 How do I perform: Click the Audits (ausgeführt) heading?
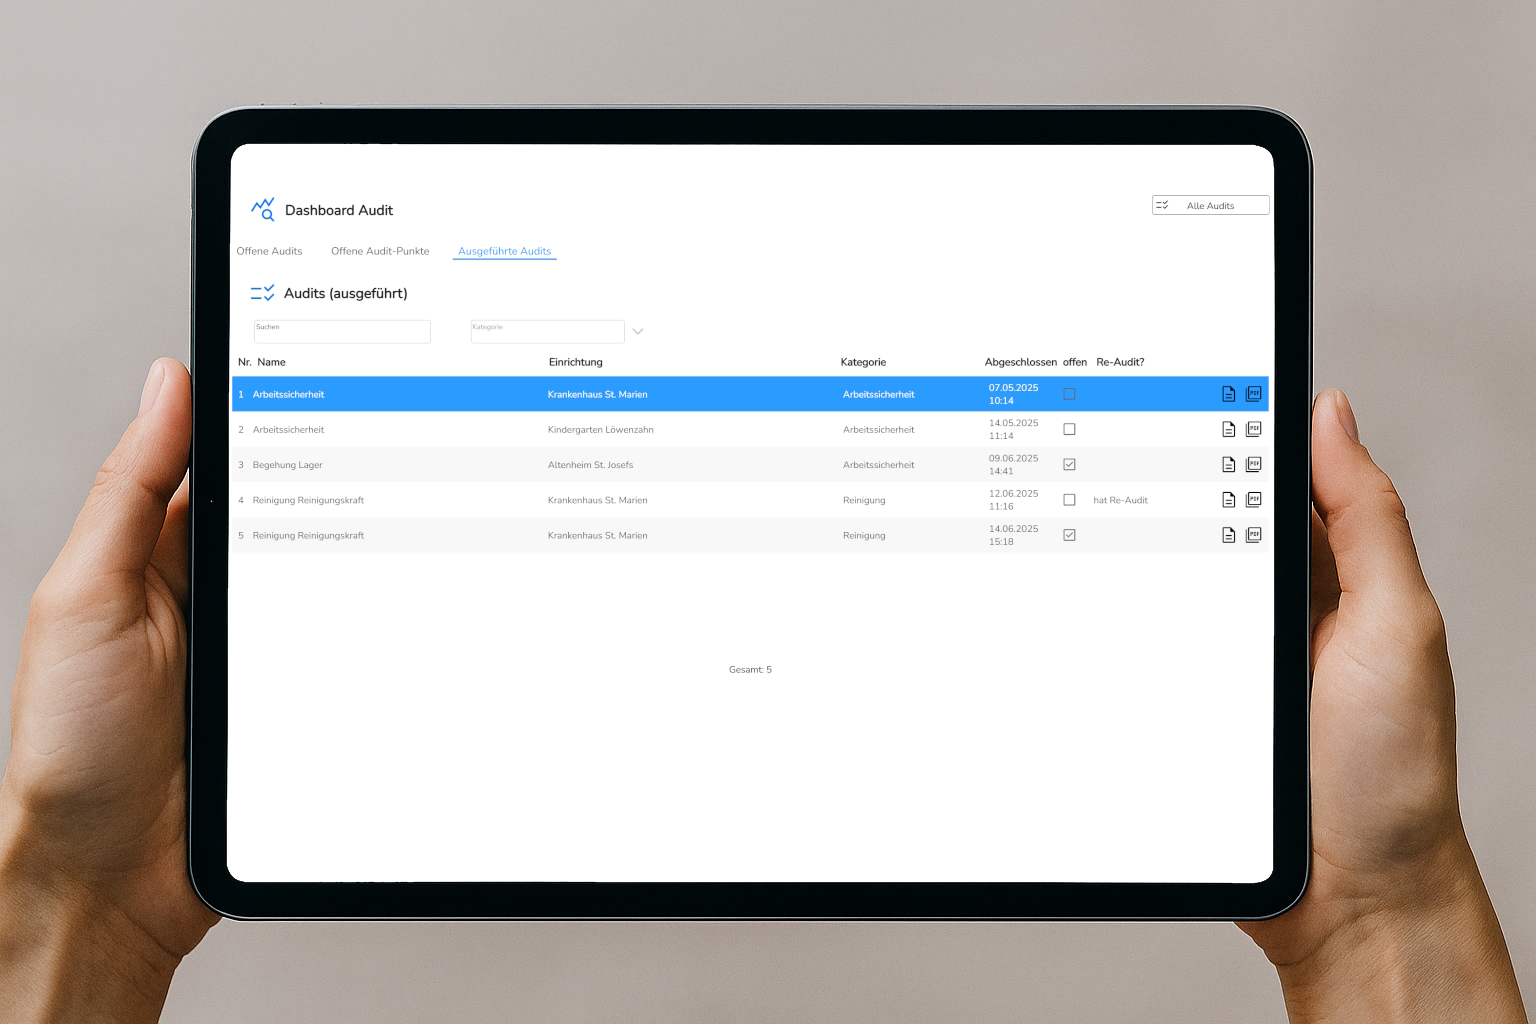(x=346, y=293)
